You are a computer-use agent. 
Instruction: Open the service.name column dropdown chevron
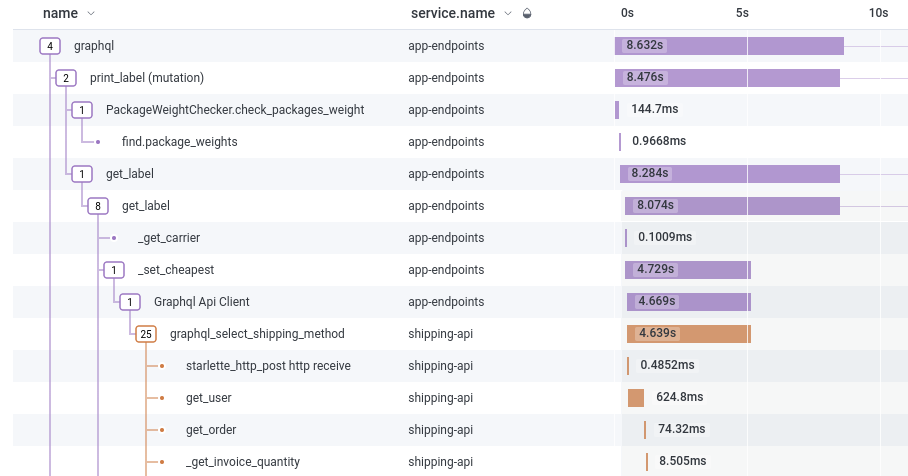[508, 13]
